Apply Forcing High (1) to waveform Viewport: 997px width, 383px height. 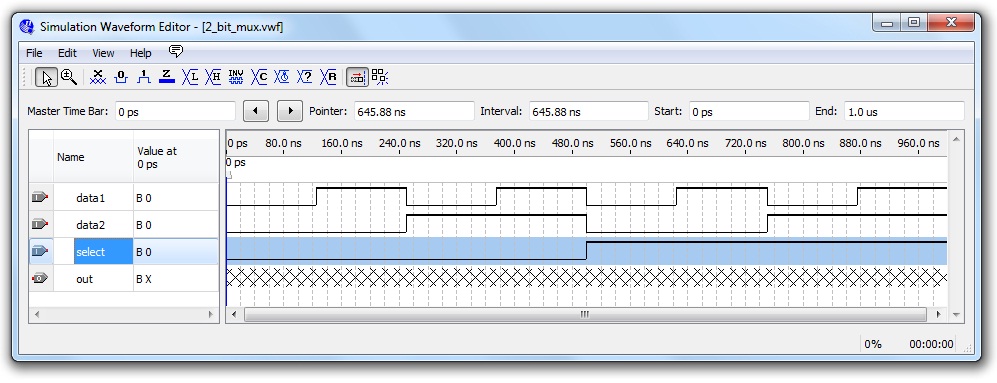coord(144,77)
